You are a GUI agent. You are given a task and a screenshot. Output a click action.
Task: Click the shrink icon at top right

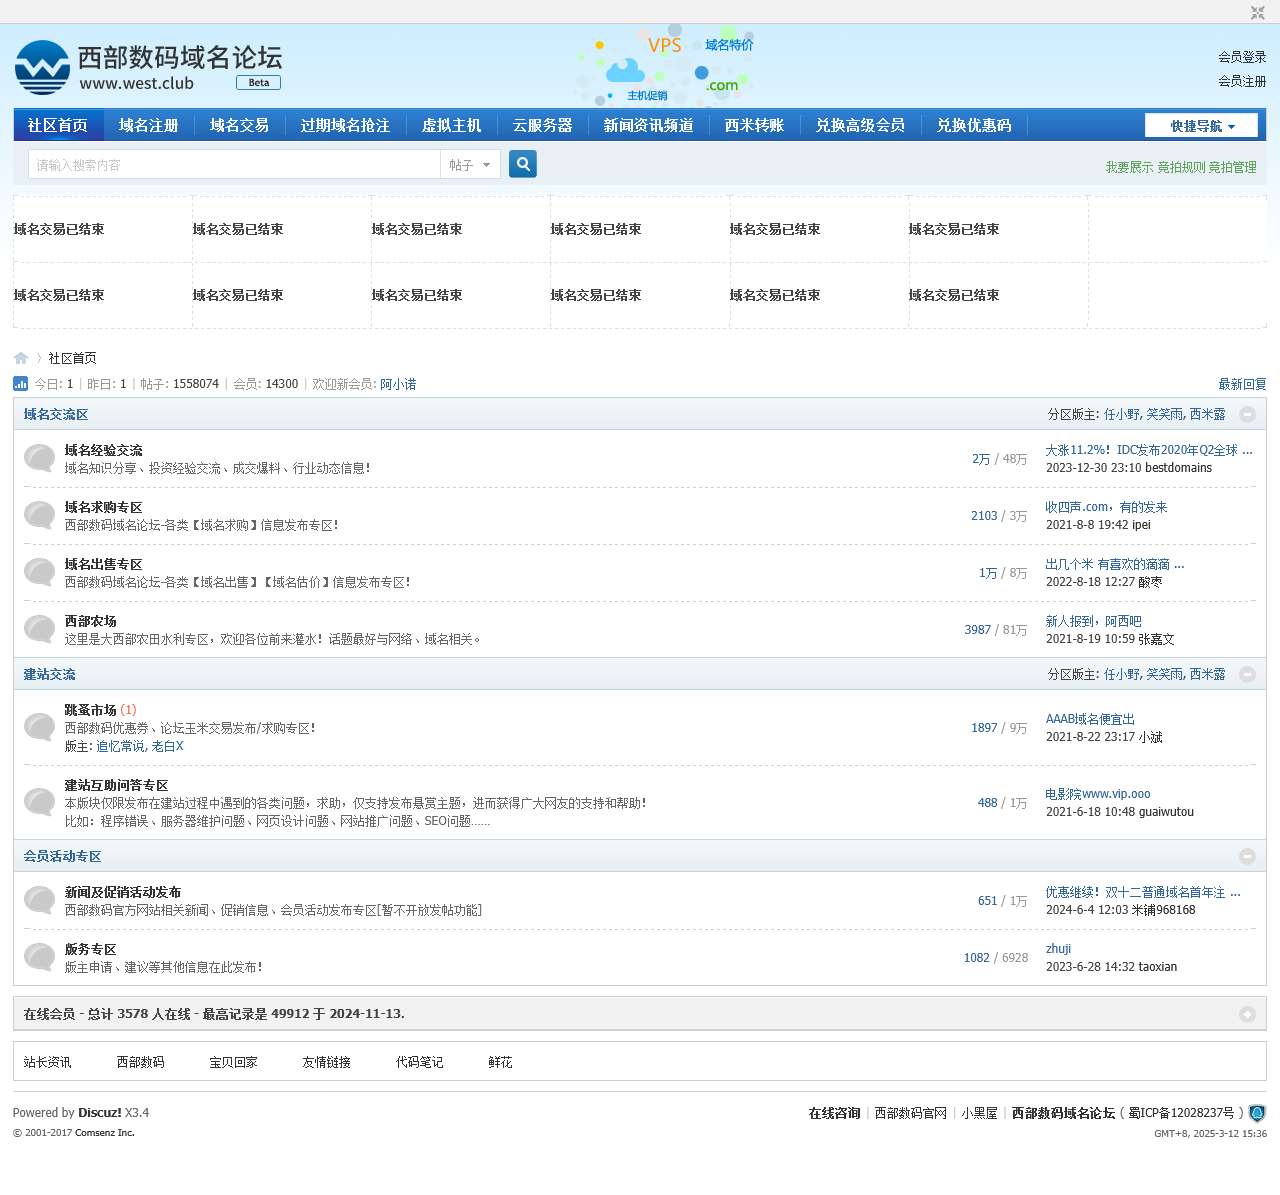tap(1257, 12)
